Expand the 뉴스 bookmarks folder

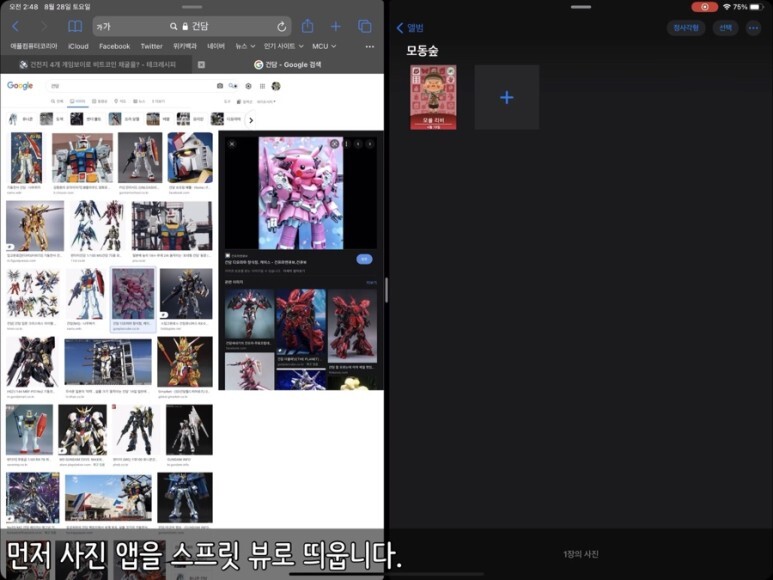(245, 46)
